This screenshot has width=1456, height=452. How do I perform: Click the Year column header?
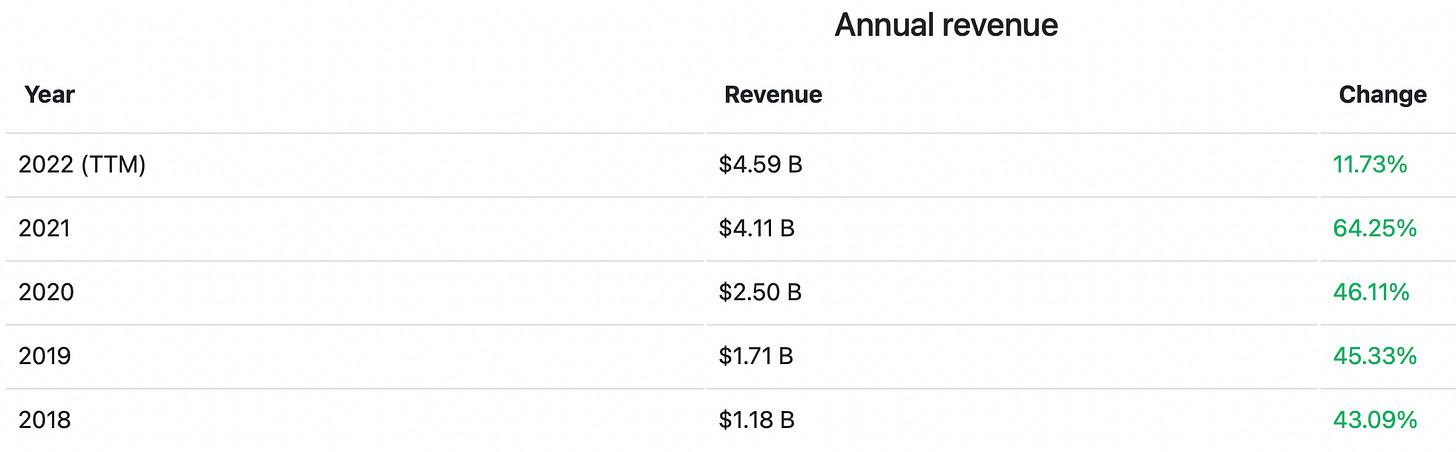coord(50,95)
